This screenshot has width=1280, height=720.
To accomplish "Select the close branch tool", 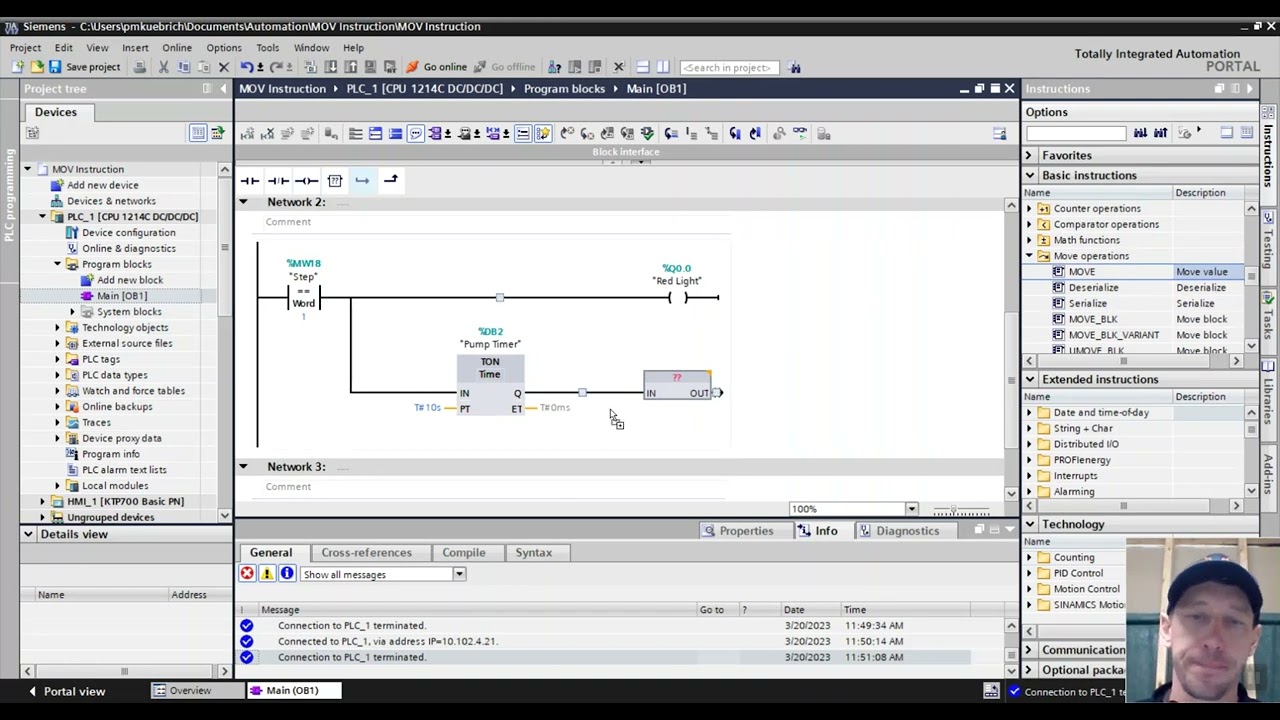I will point(390,181).
